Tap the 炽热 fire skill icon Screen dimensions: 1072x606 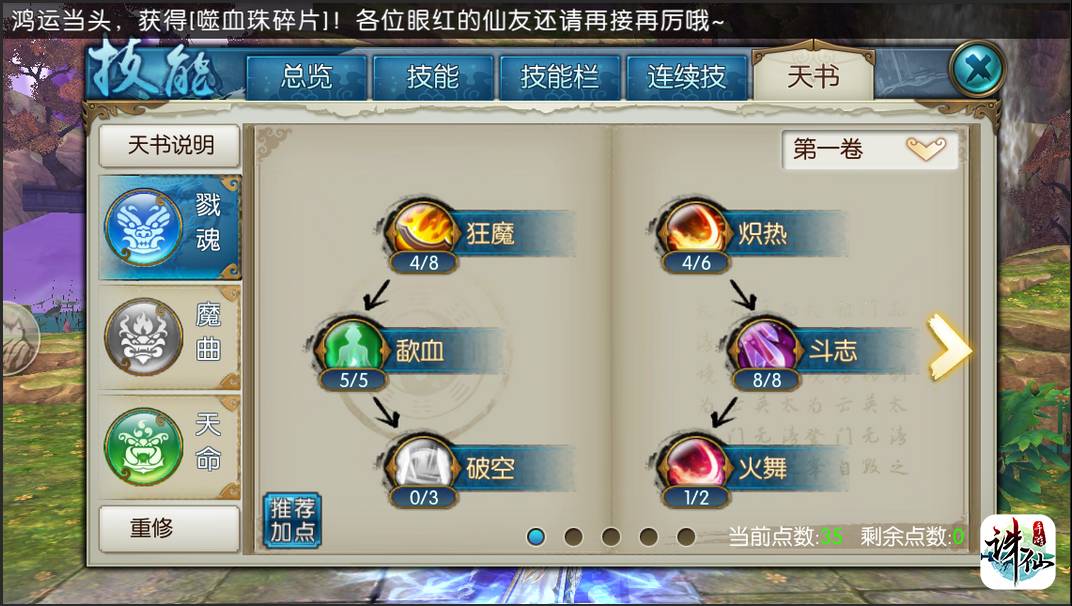(695, 229)
